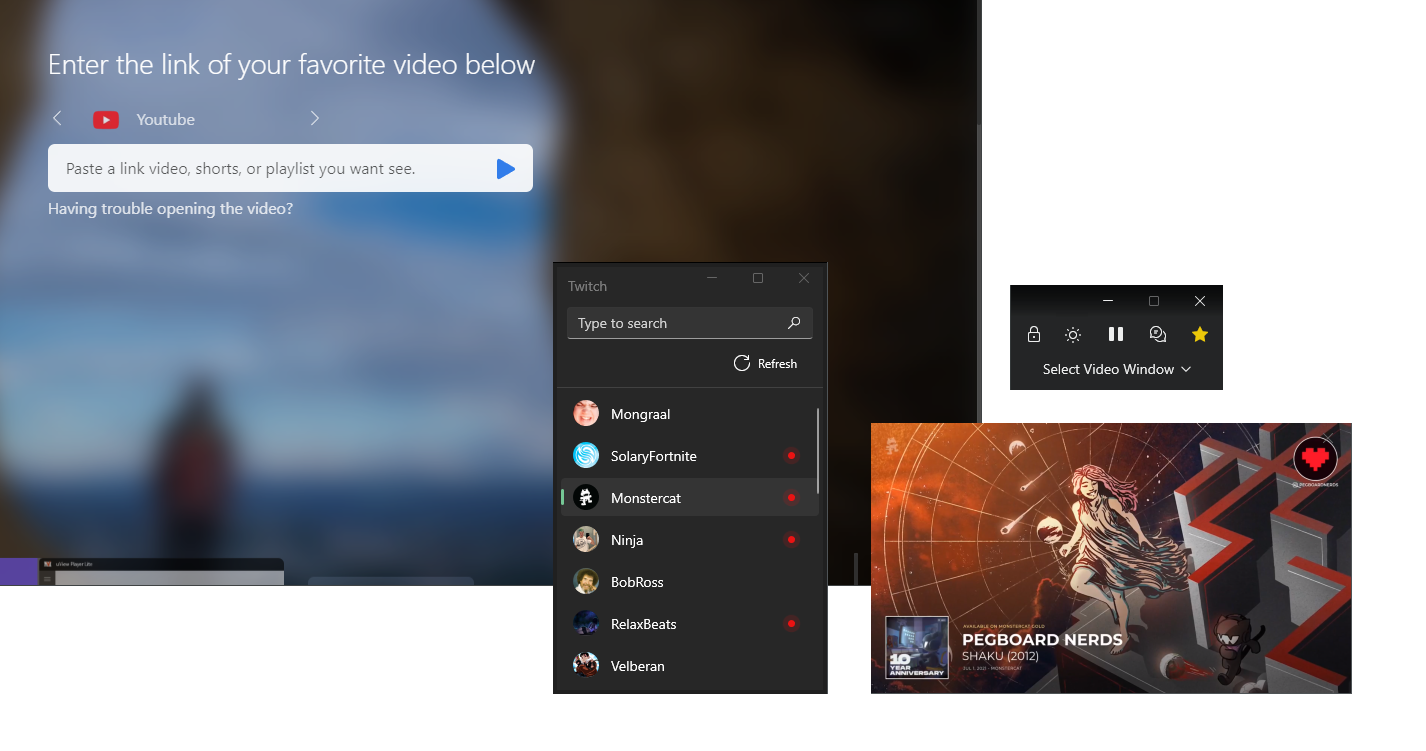Toggle the lock icon in control window
Viewport: 1426px width, 751px height.
tap(1034, 335)
